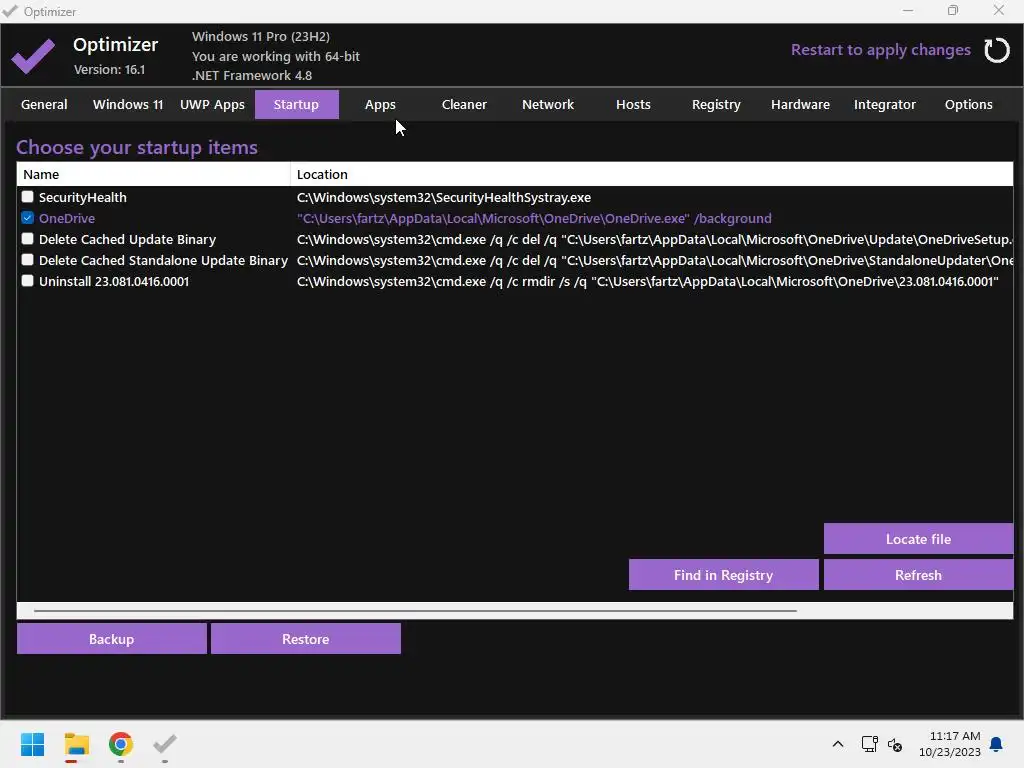This screenshot has height=768, width=1024.
Task: Click the OneDriveSetup del command location
Action: pyautogui.click(x=654, y=239)
